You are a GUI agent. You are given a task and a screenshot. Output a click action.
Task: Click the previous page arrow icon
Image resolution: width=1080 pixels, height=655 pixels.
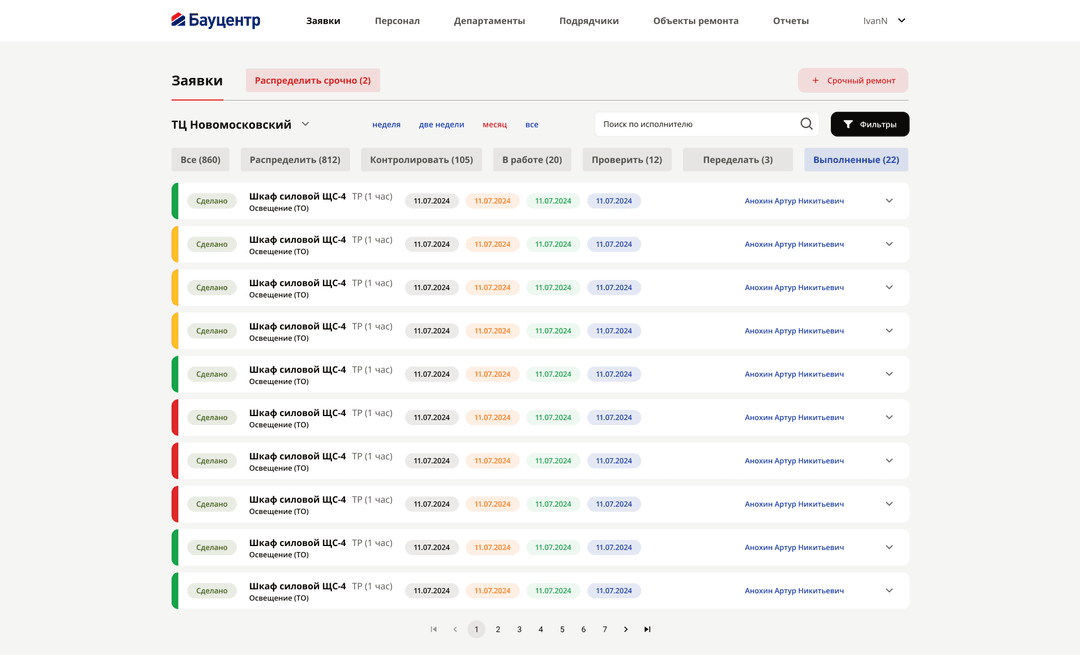pos(455,629)
